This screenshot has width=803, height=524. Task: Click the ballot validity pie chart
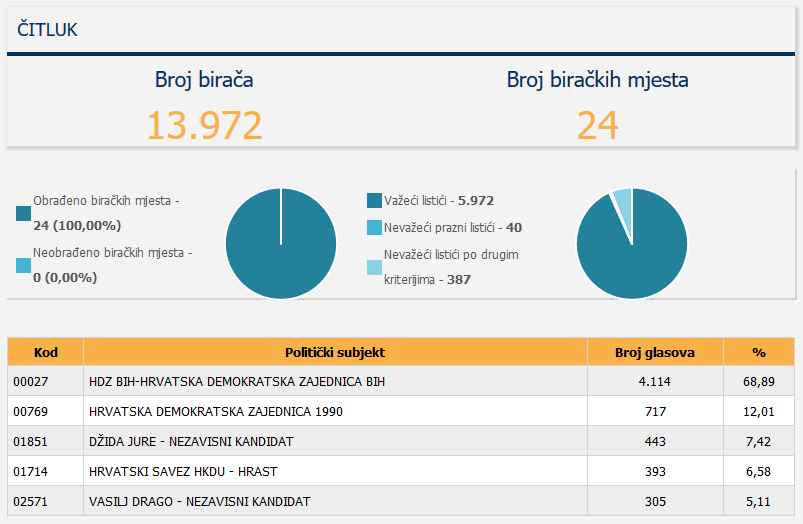pyautogui.click(x=632, y=243)
